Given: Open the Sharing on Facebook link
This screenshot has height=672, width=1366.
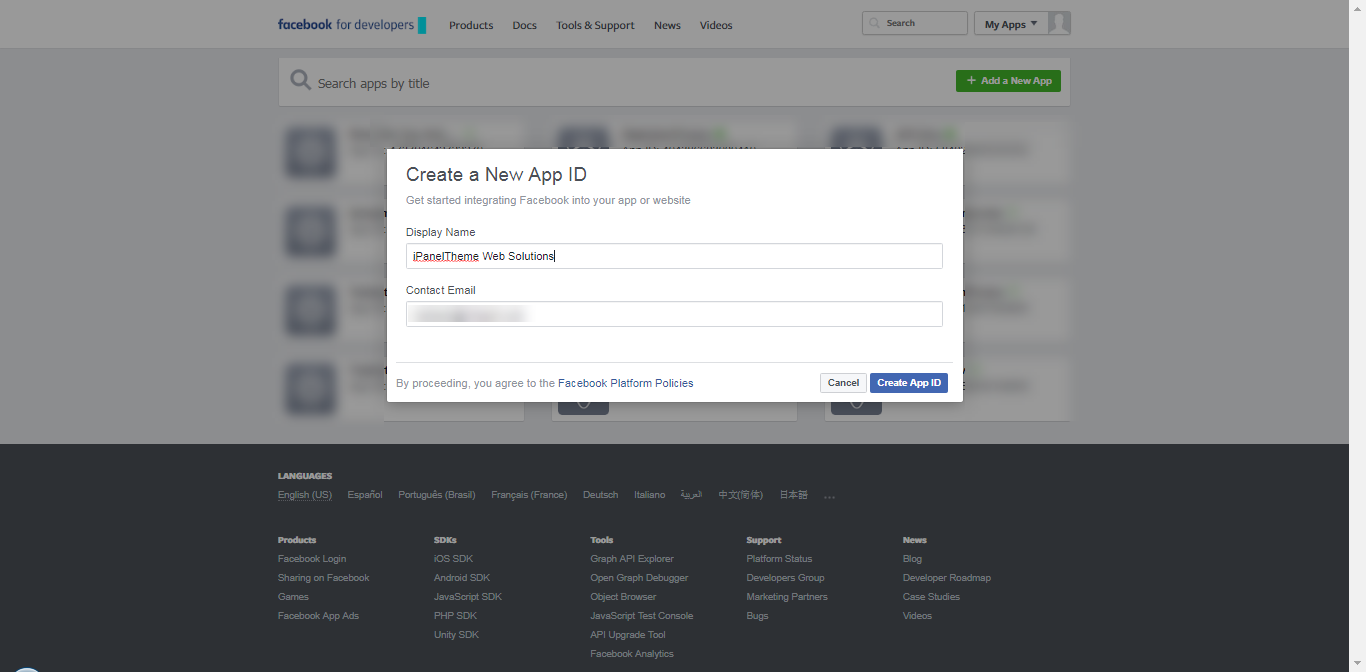Looking at the screenshot, I should [x=324, y=578].
